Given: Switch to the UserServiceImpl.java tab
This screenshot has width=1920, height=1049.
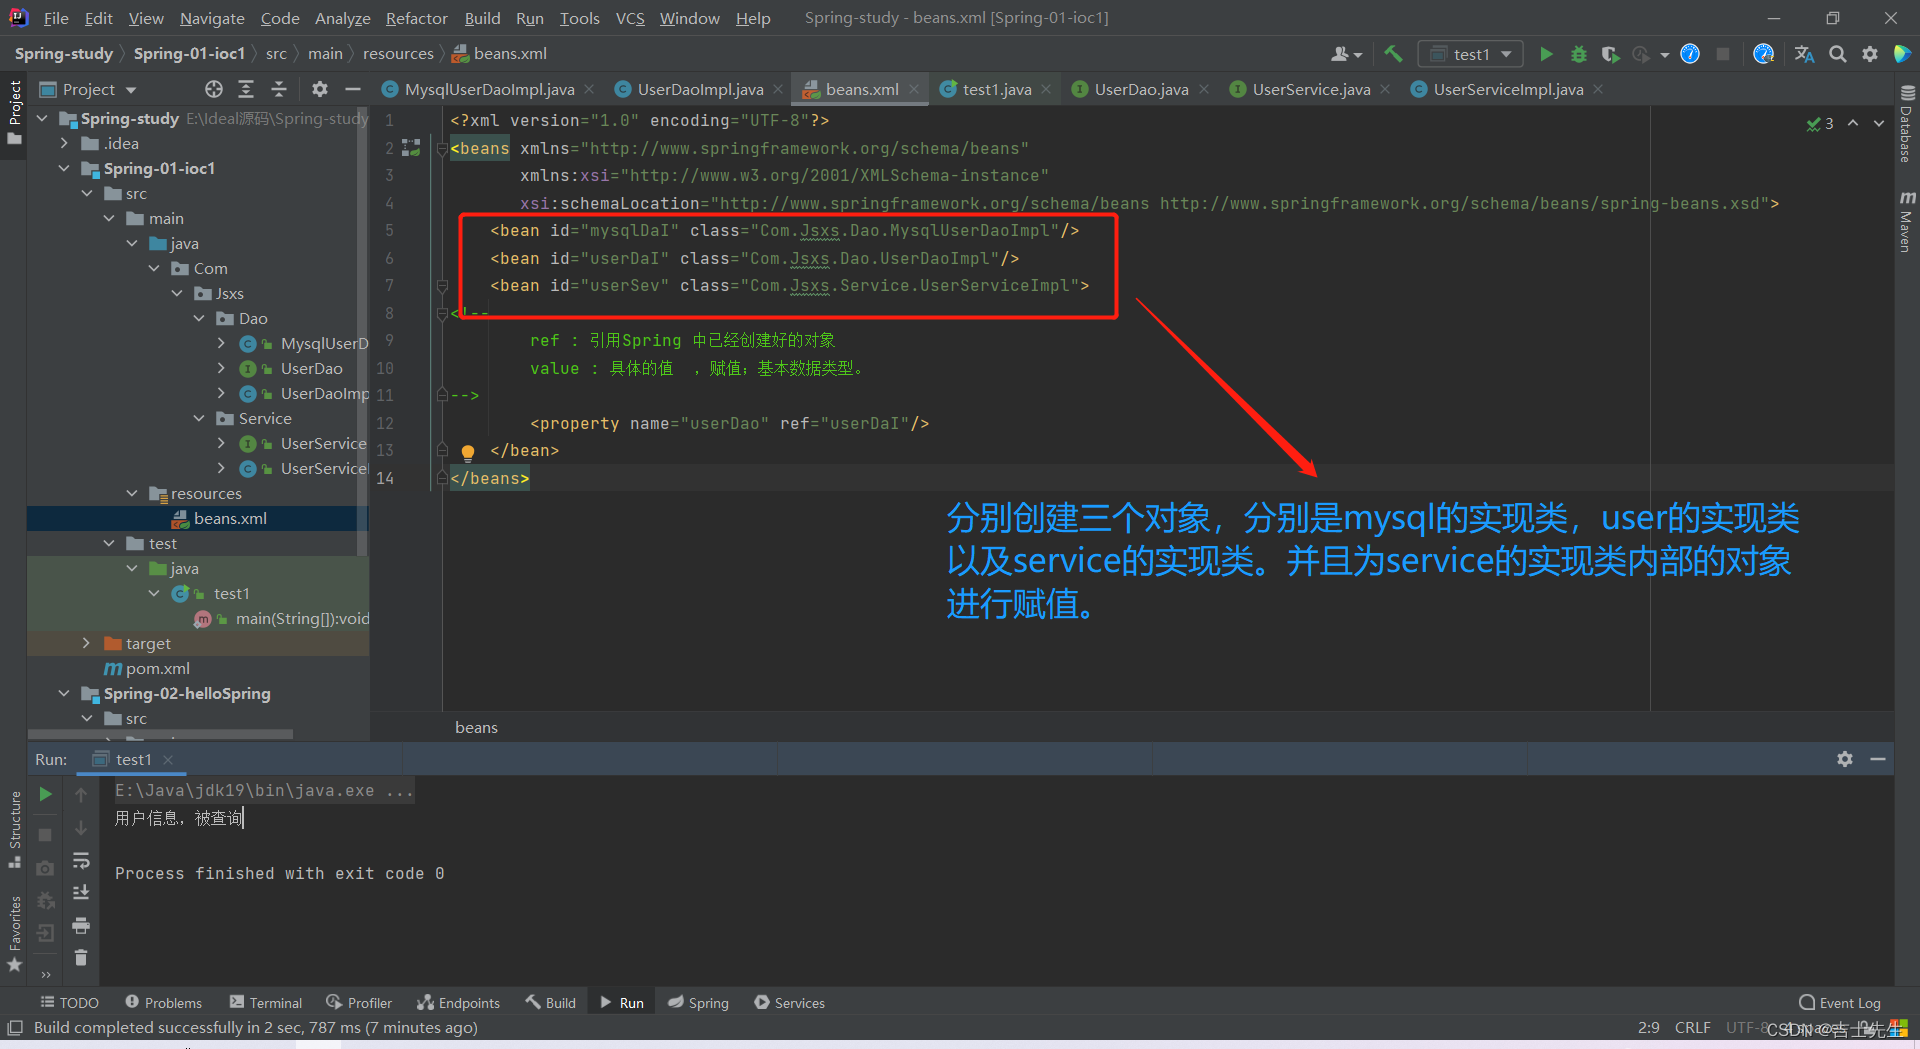Looking at the screenshot, I should click(x=1508, y=89).
